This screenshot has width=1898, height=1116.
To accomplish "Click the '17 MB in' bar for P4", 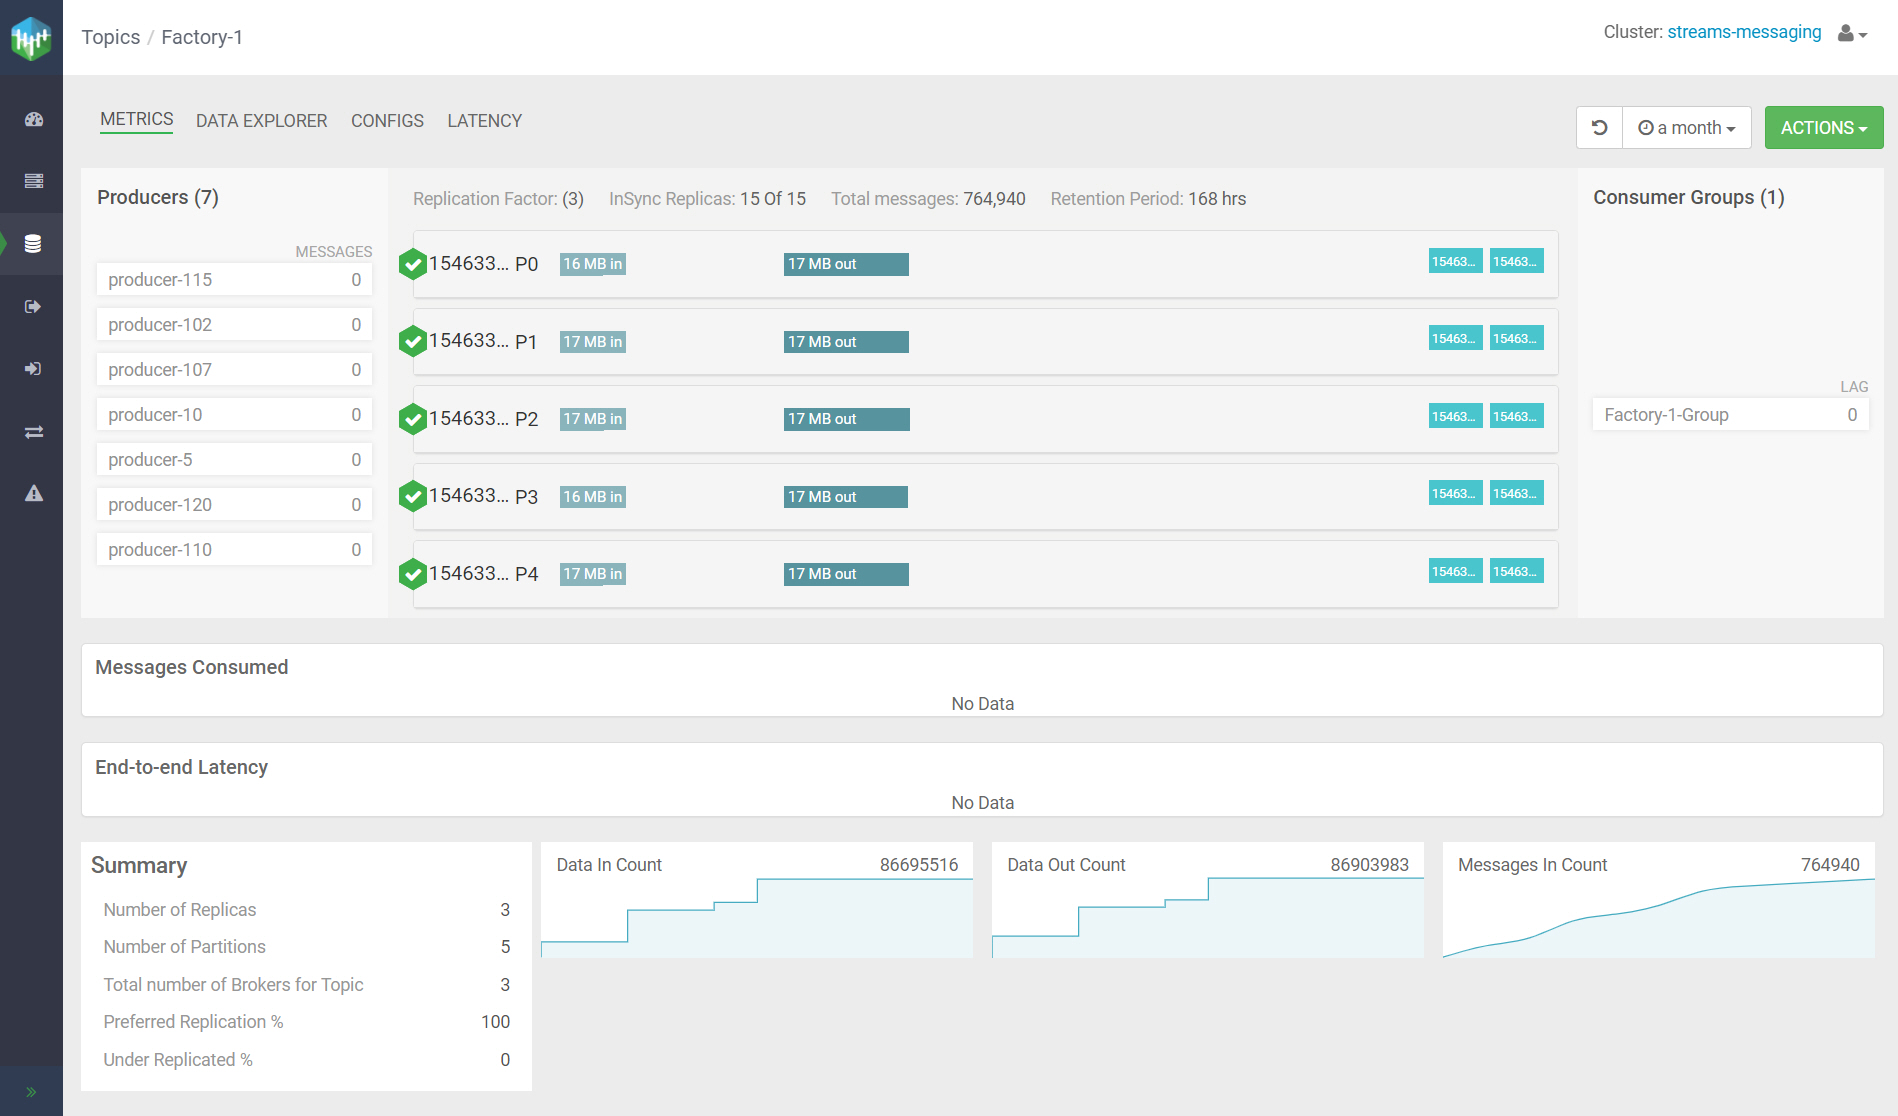I will [593, 574].
